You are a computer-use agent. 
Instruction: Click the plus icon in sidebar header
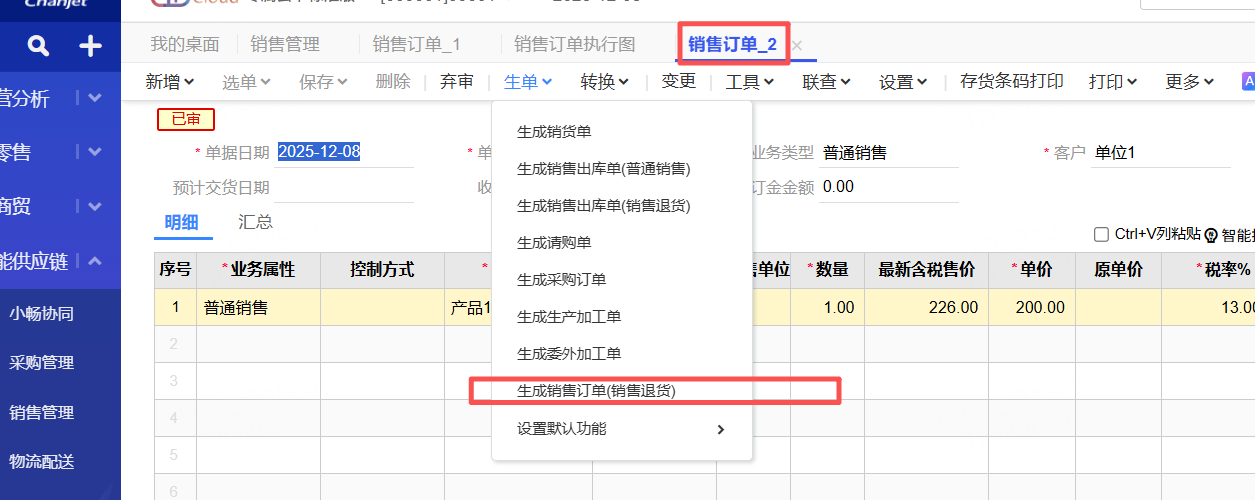tap(90, 46)
